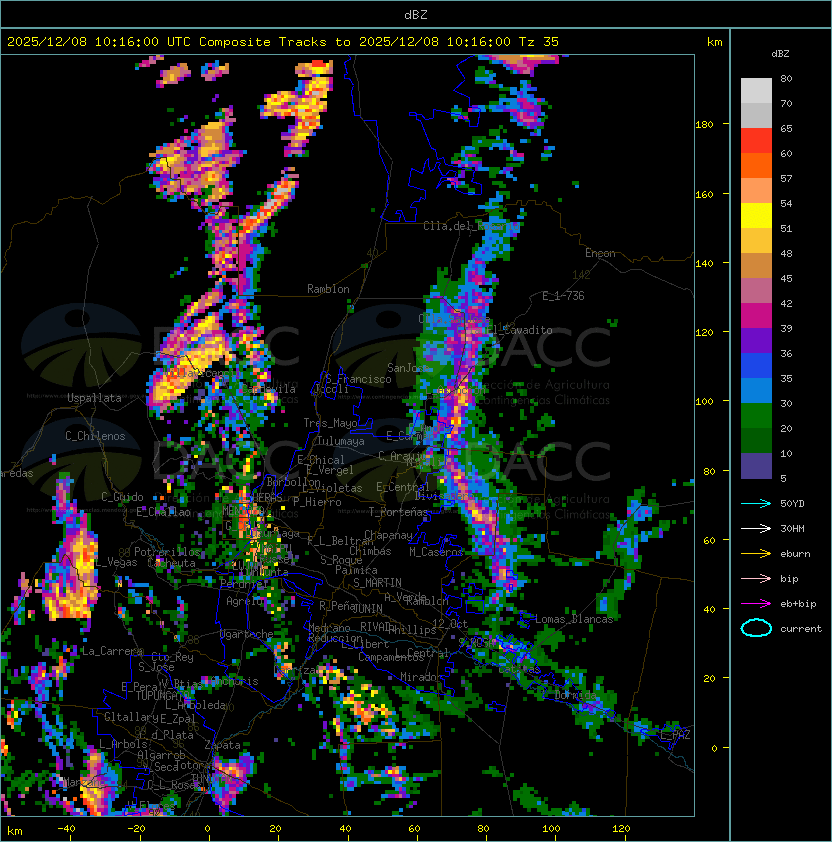Screen dimensions: 832x842
Task: Click the 'Lomas_Blancas' place label
Action: [574, 619]
